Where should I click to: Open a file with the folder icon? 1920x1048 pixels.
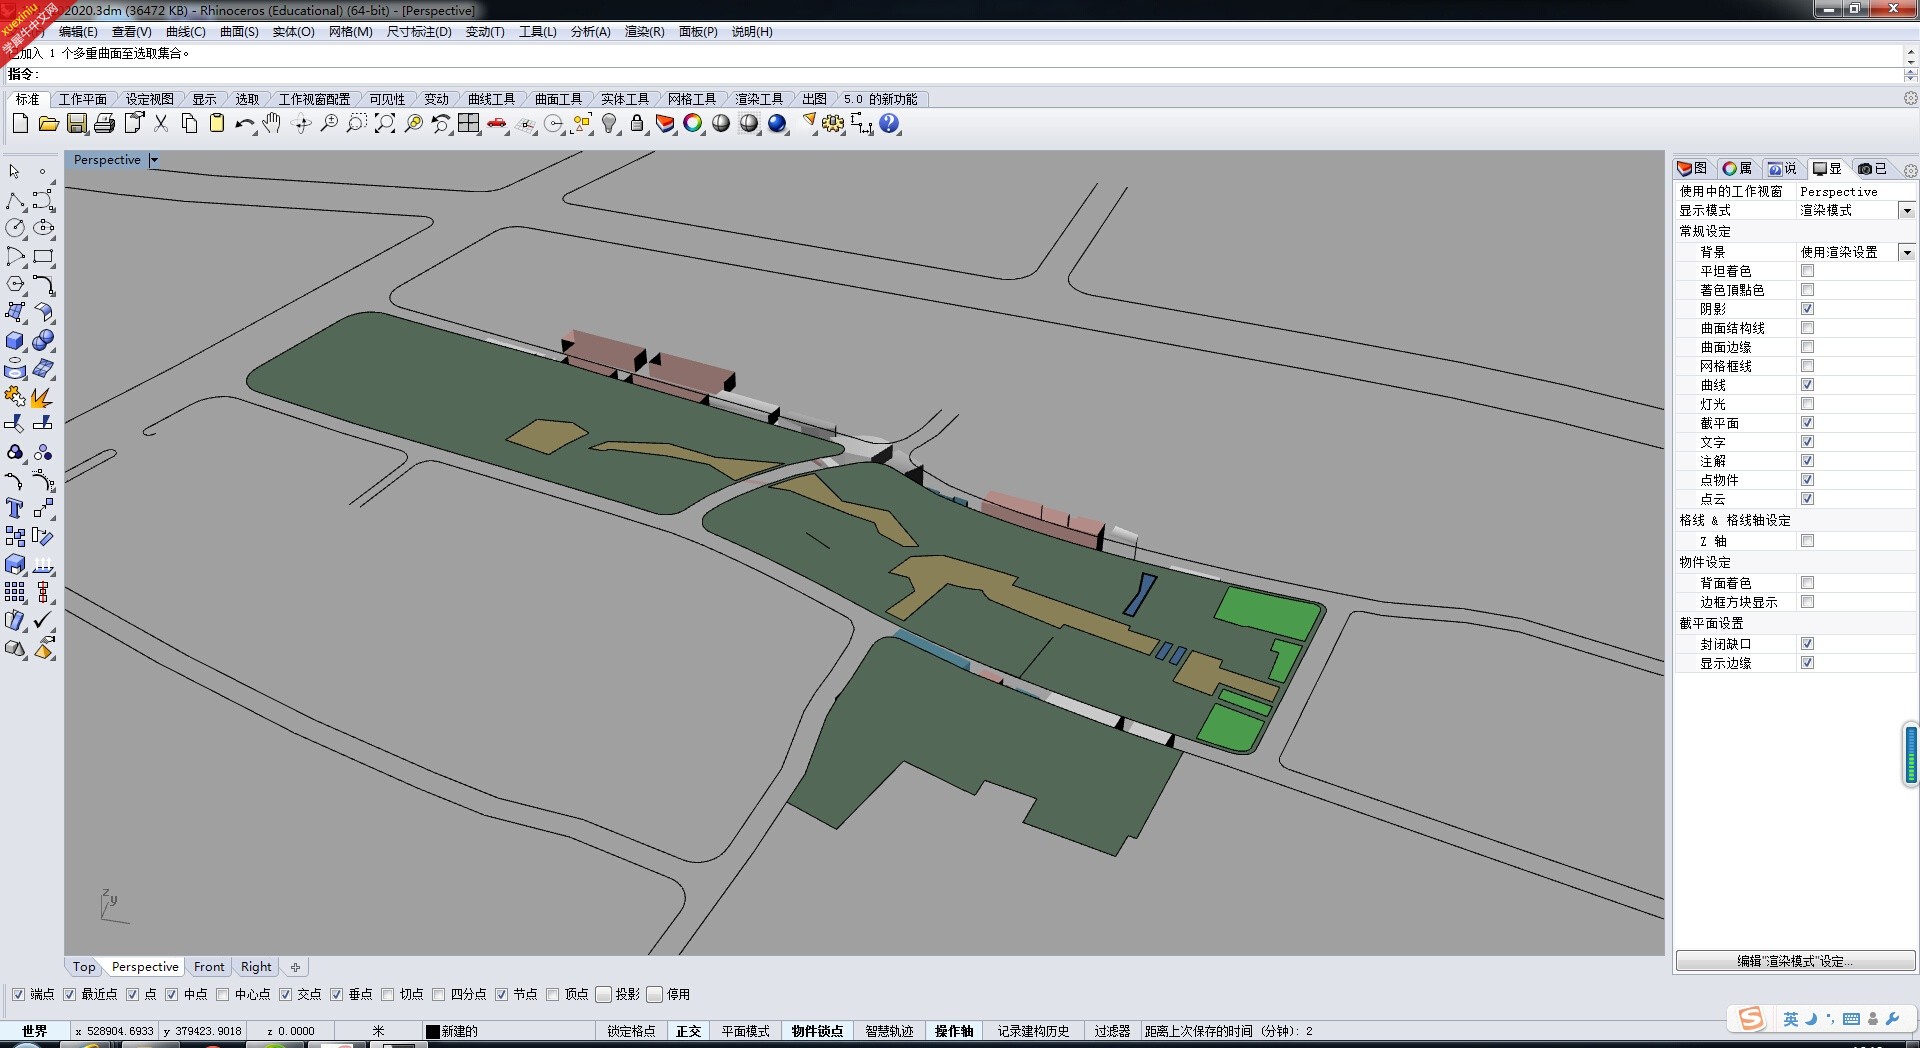[x=48, y=123]
